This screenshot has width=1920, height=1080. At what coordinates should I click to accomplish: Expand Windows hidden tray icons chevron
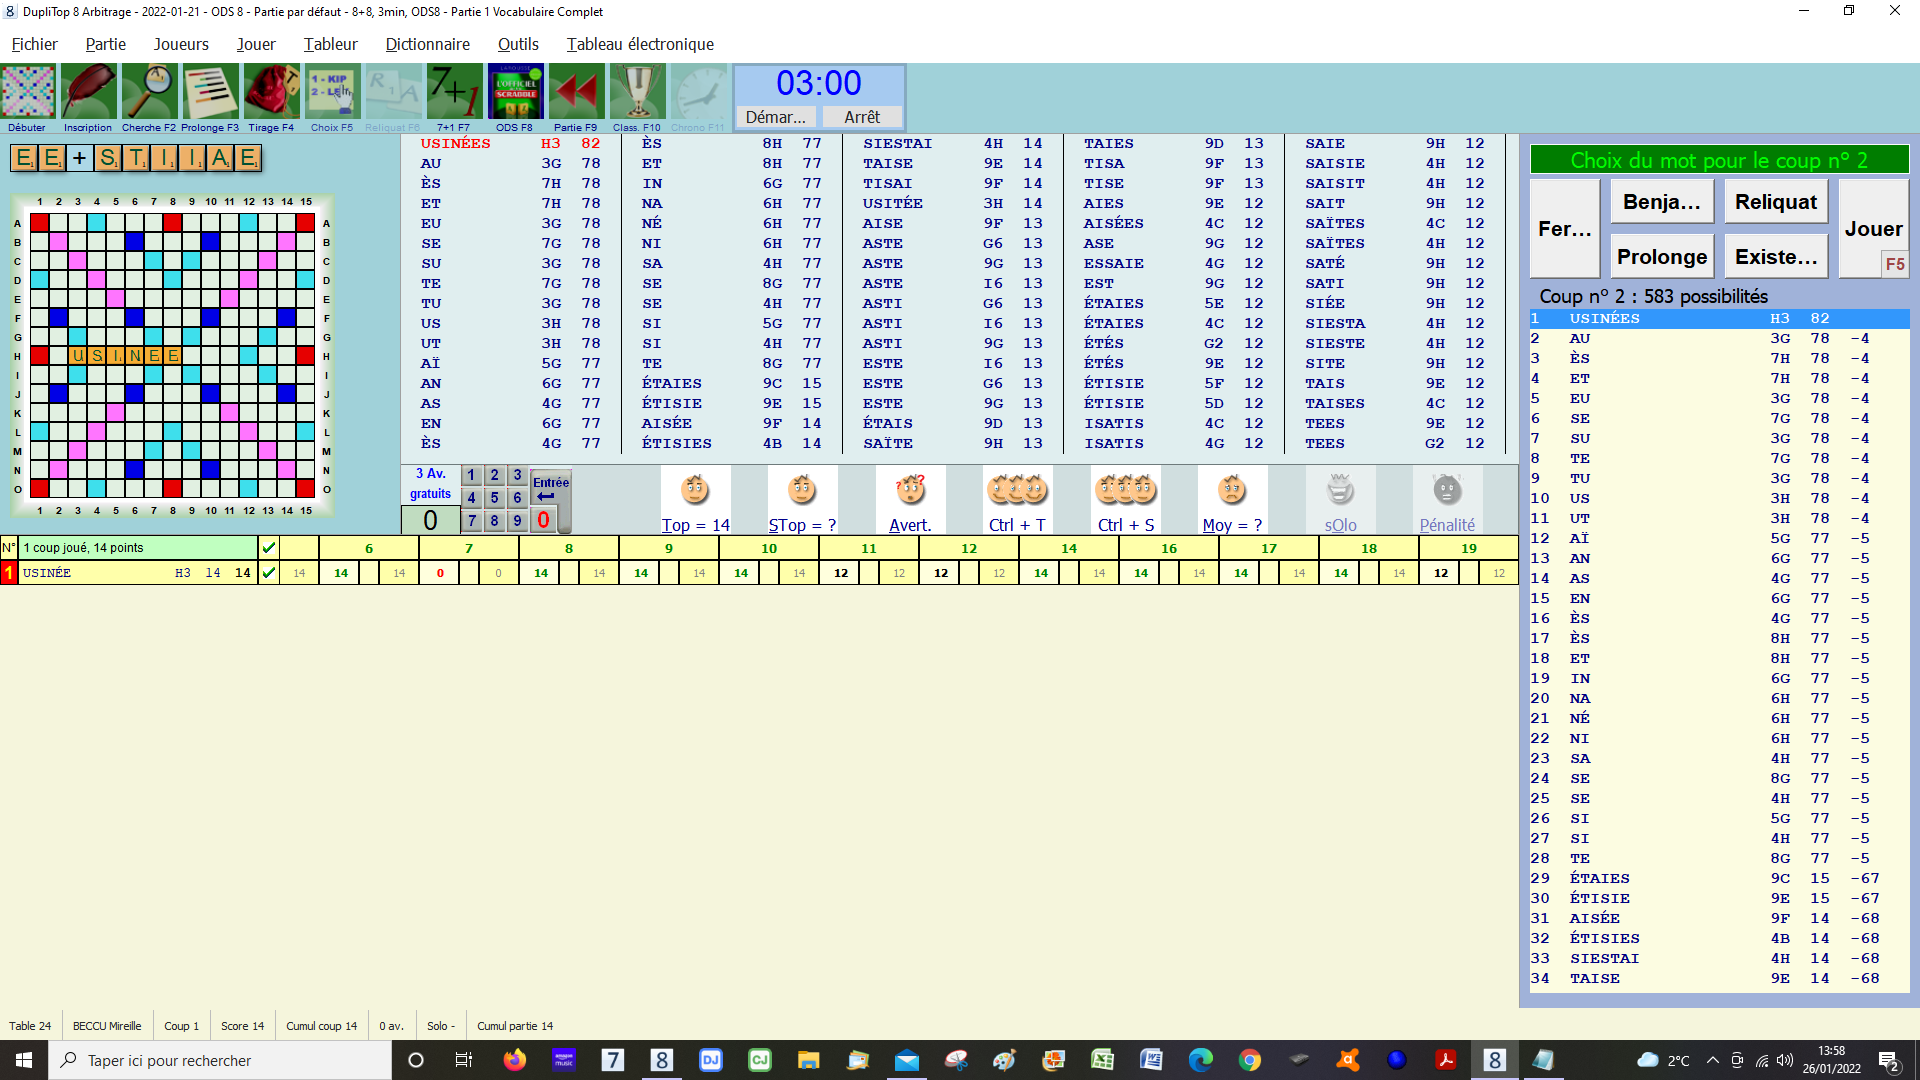point(1713,1060)
